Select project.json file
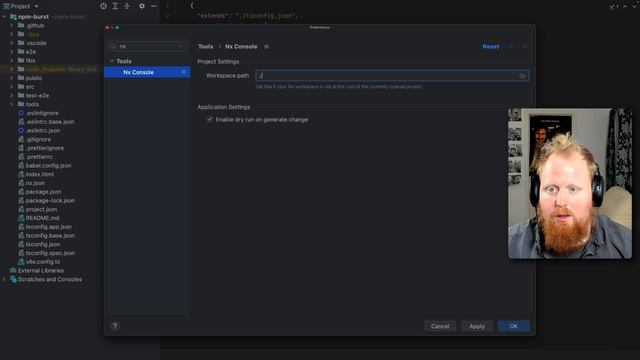 pos(41,209)
